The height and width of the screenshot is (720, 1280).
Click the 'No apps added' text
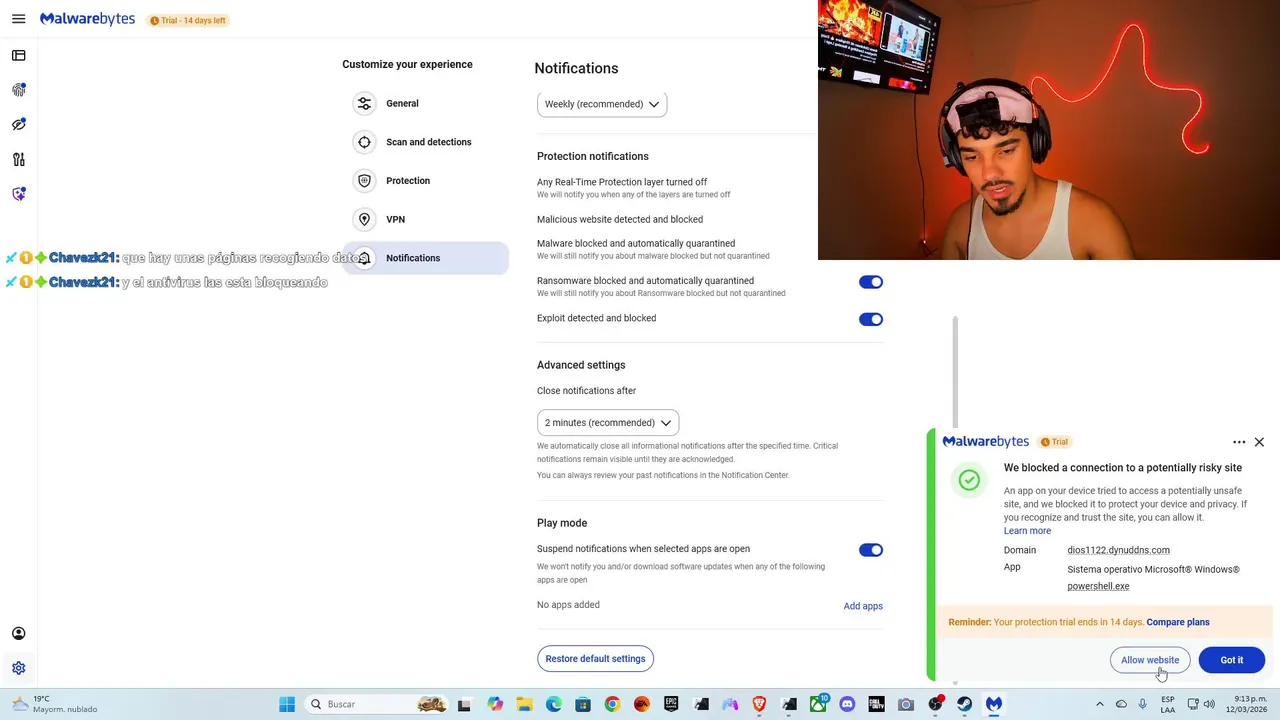(x=568, y=605)
